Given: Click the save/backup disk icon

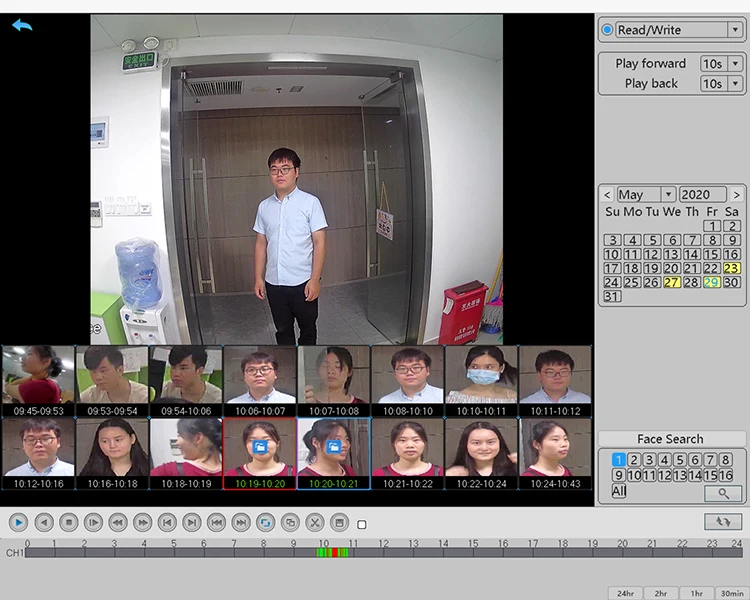Looking at the screenshot, I should pyautogui.click(x=339, y=522).
